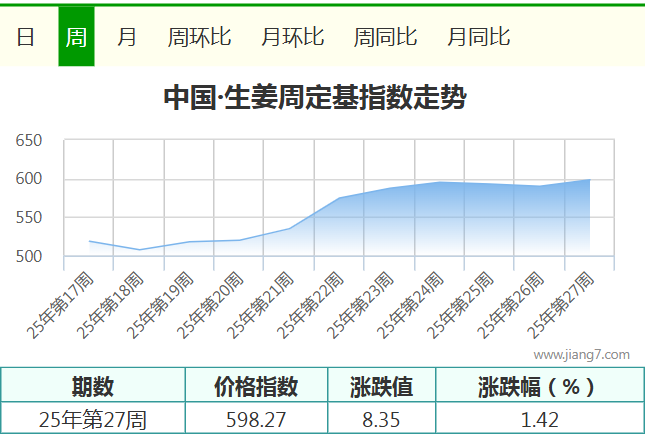Open the 周环比 tab
This screenshot has width=645, height=440.
(x=200, y=37)
